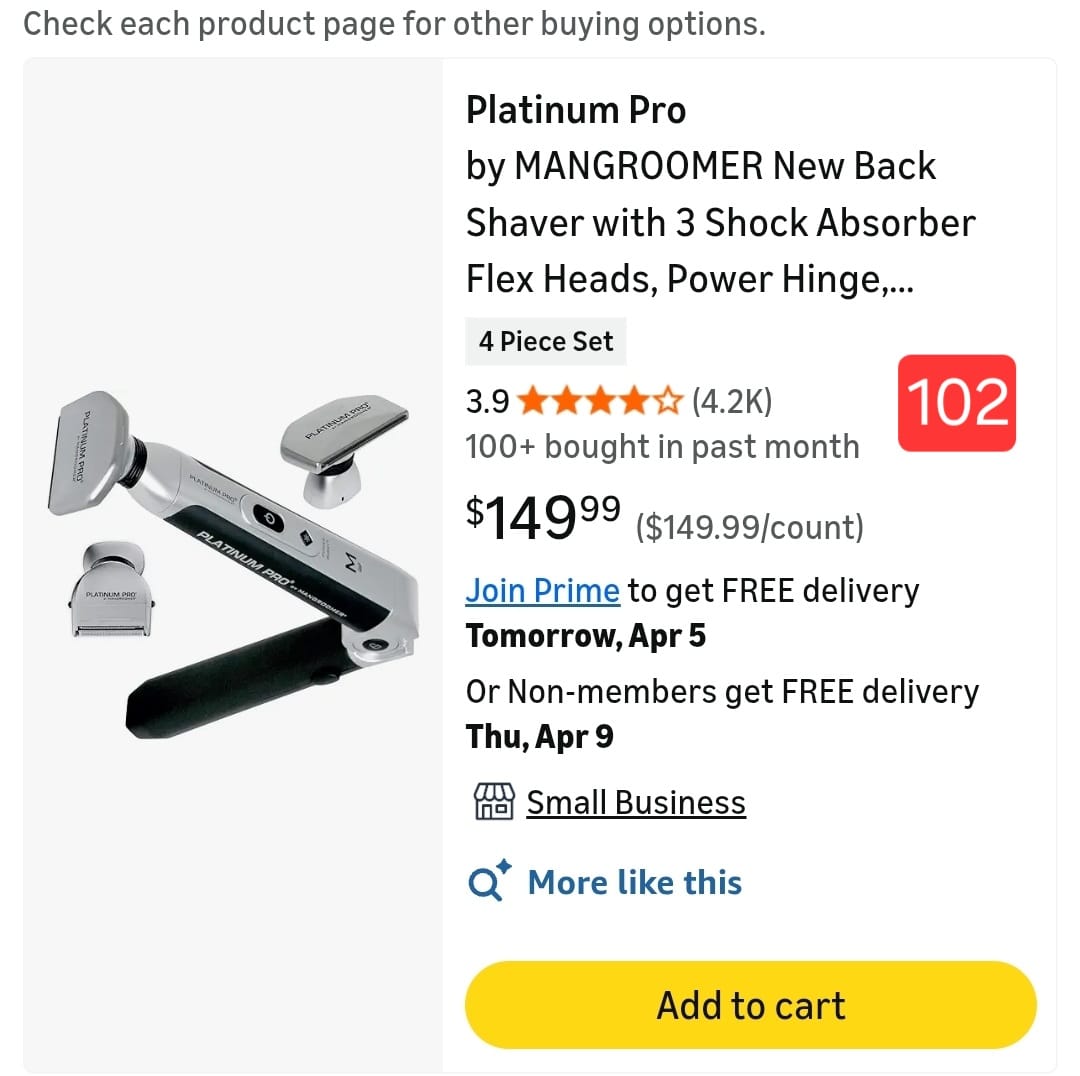Viewport: 1080px width, 1076px height.
Task: Tap the 100+ bought in past month text
Action: click(x=662, y=446)
